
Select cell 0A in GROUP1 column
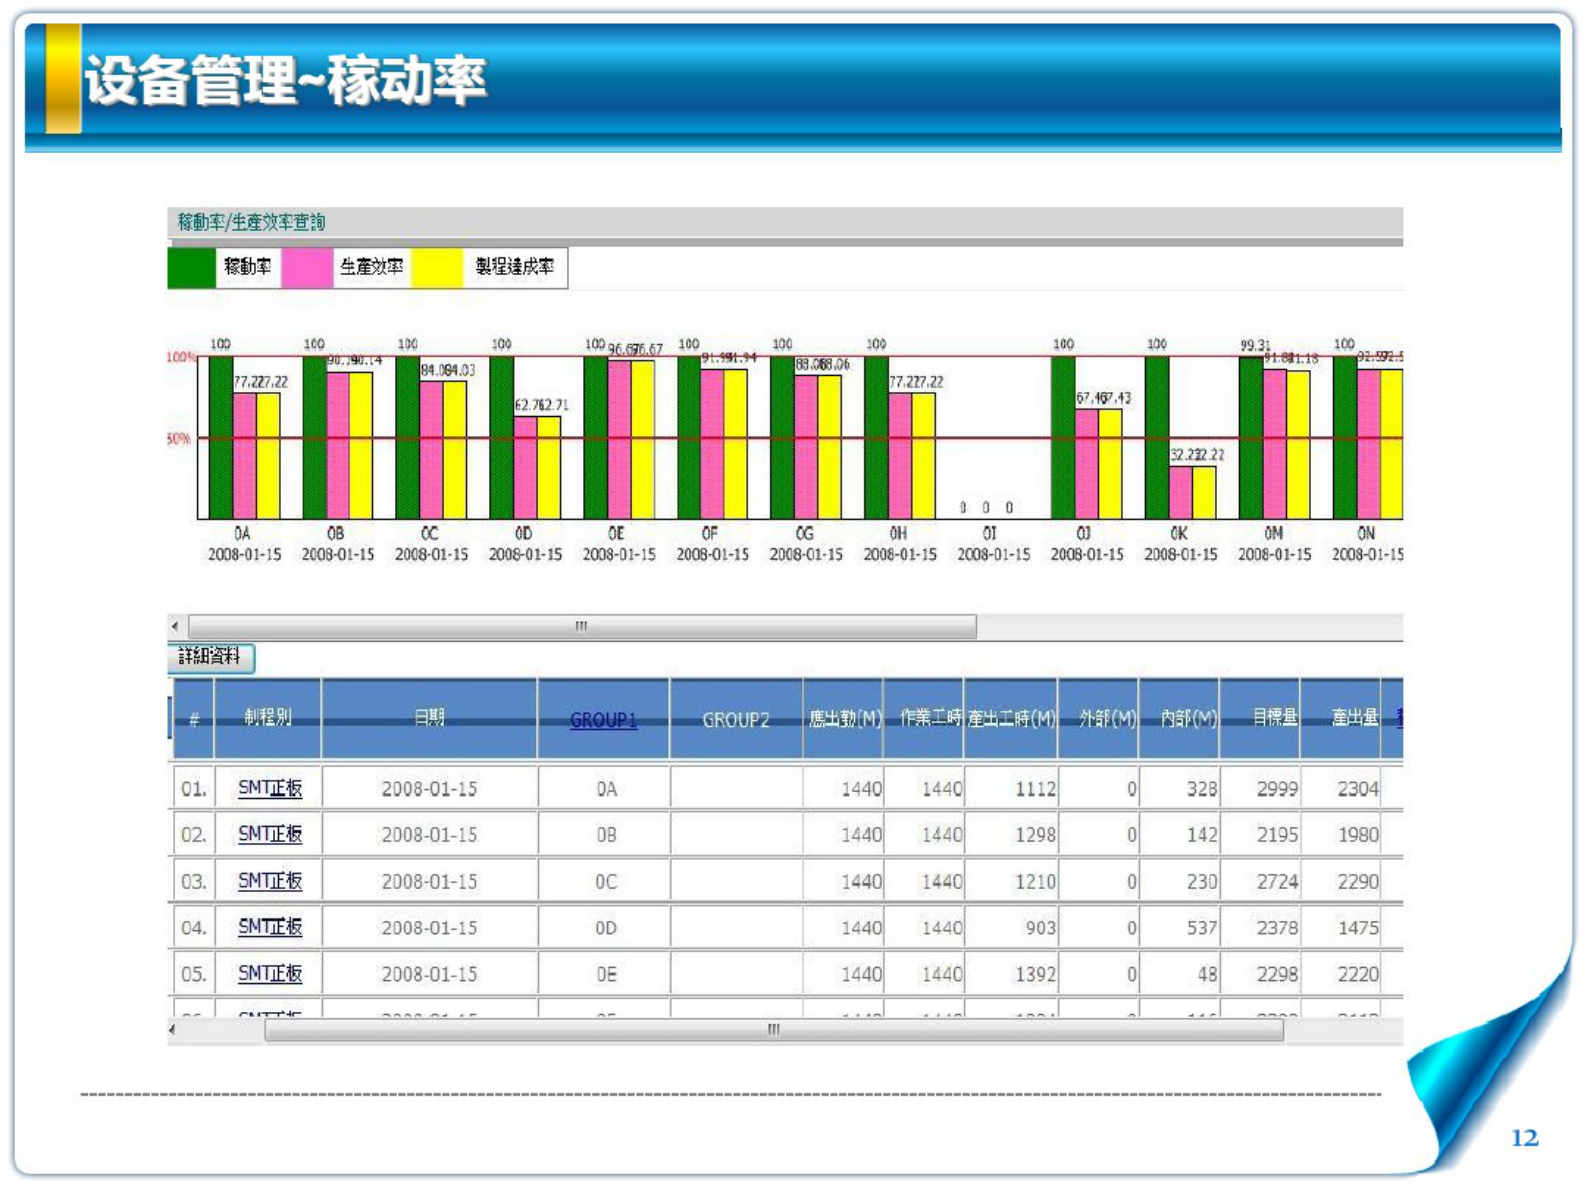[607, 789]
